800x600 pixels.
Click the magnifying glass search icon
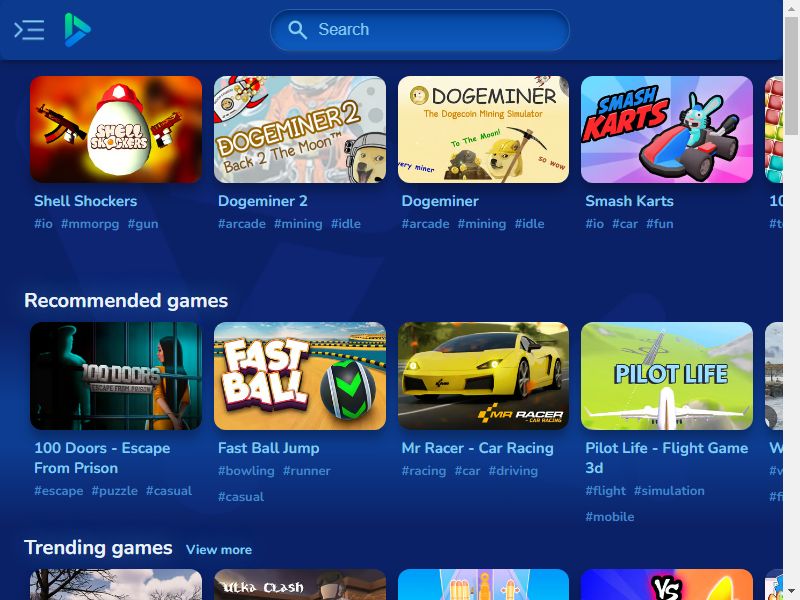coord(297,30)
